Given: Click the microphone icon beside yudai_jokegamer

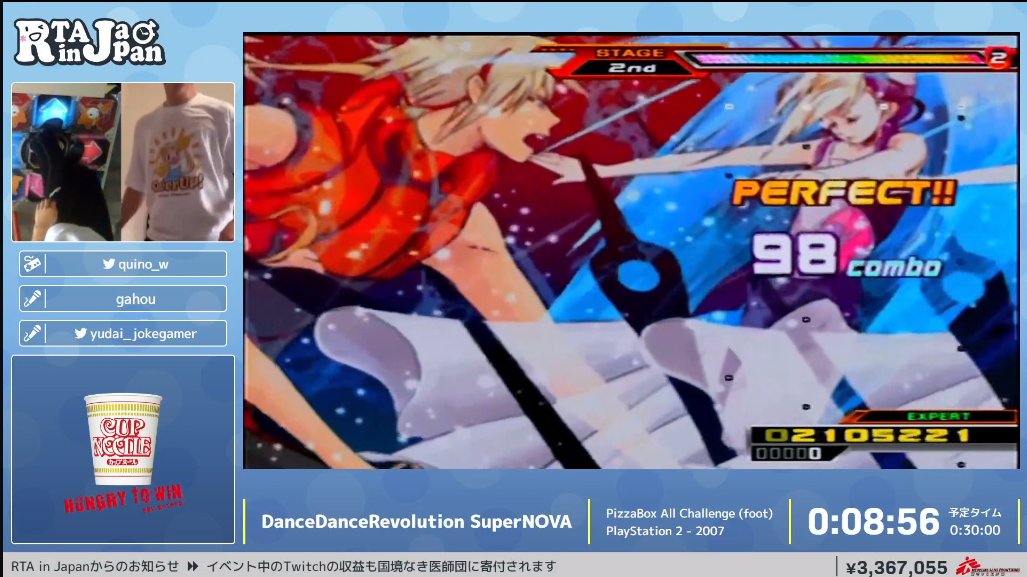Looking at the screenshot, I should (32, 333).
